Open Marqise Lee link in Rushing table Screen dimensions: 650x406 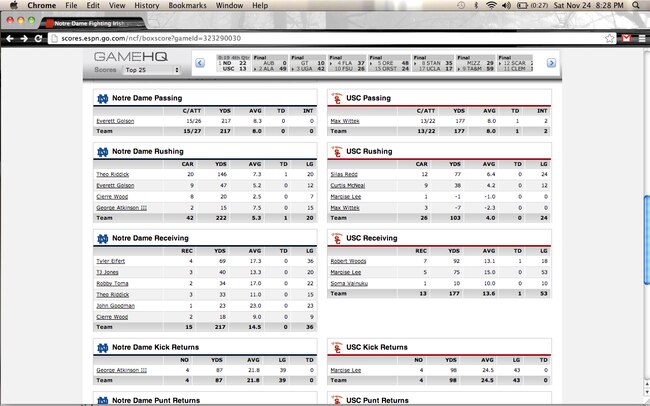[x=346, y=197]
